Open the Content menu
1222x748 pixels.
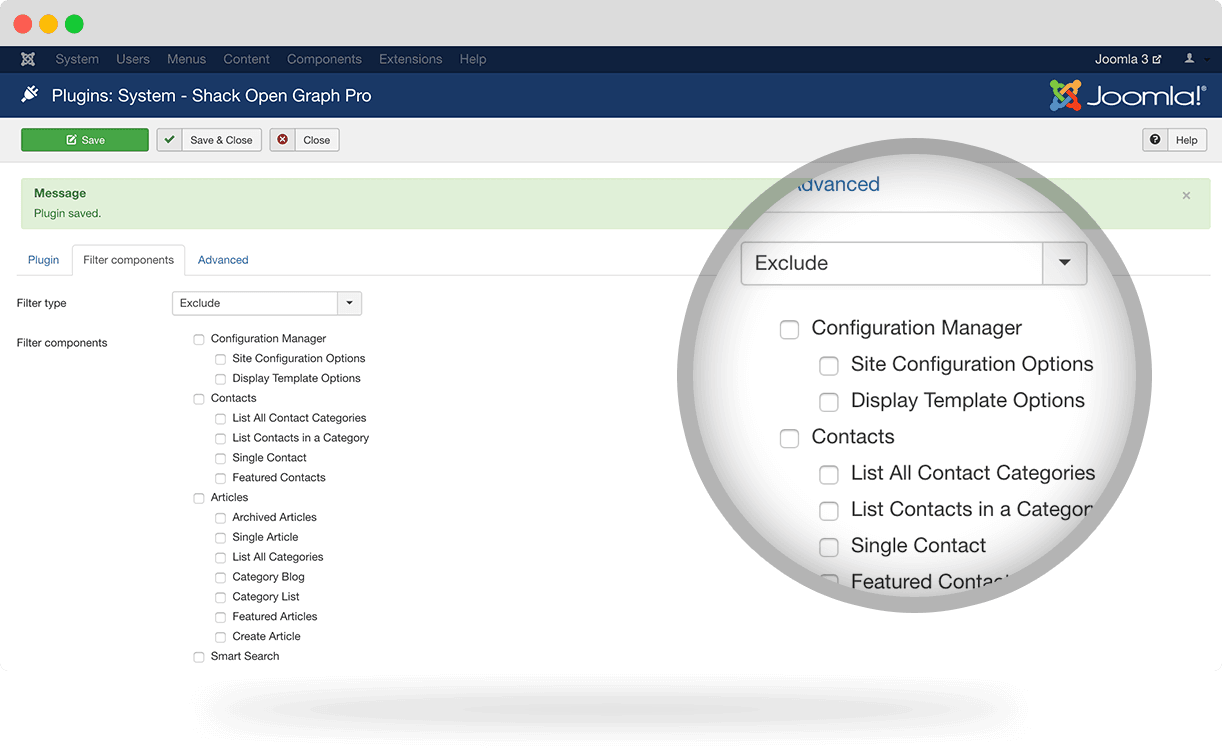[246, 59]
